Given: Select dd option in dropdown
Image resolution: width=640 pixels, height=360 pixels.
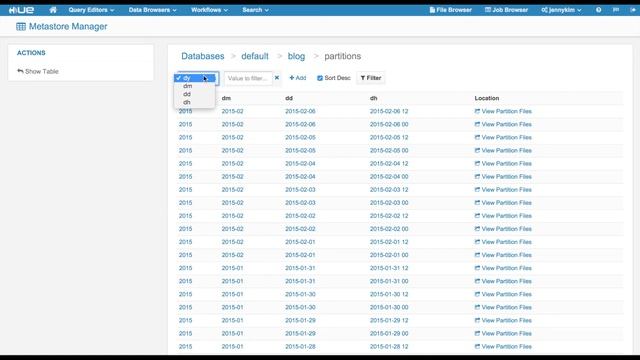Looking at the screenshot, I should 195,94.
